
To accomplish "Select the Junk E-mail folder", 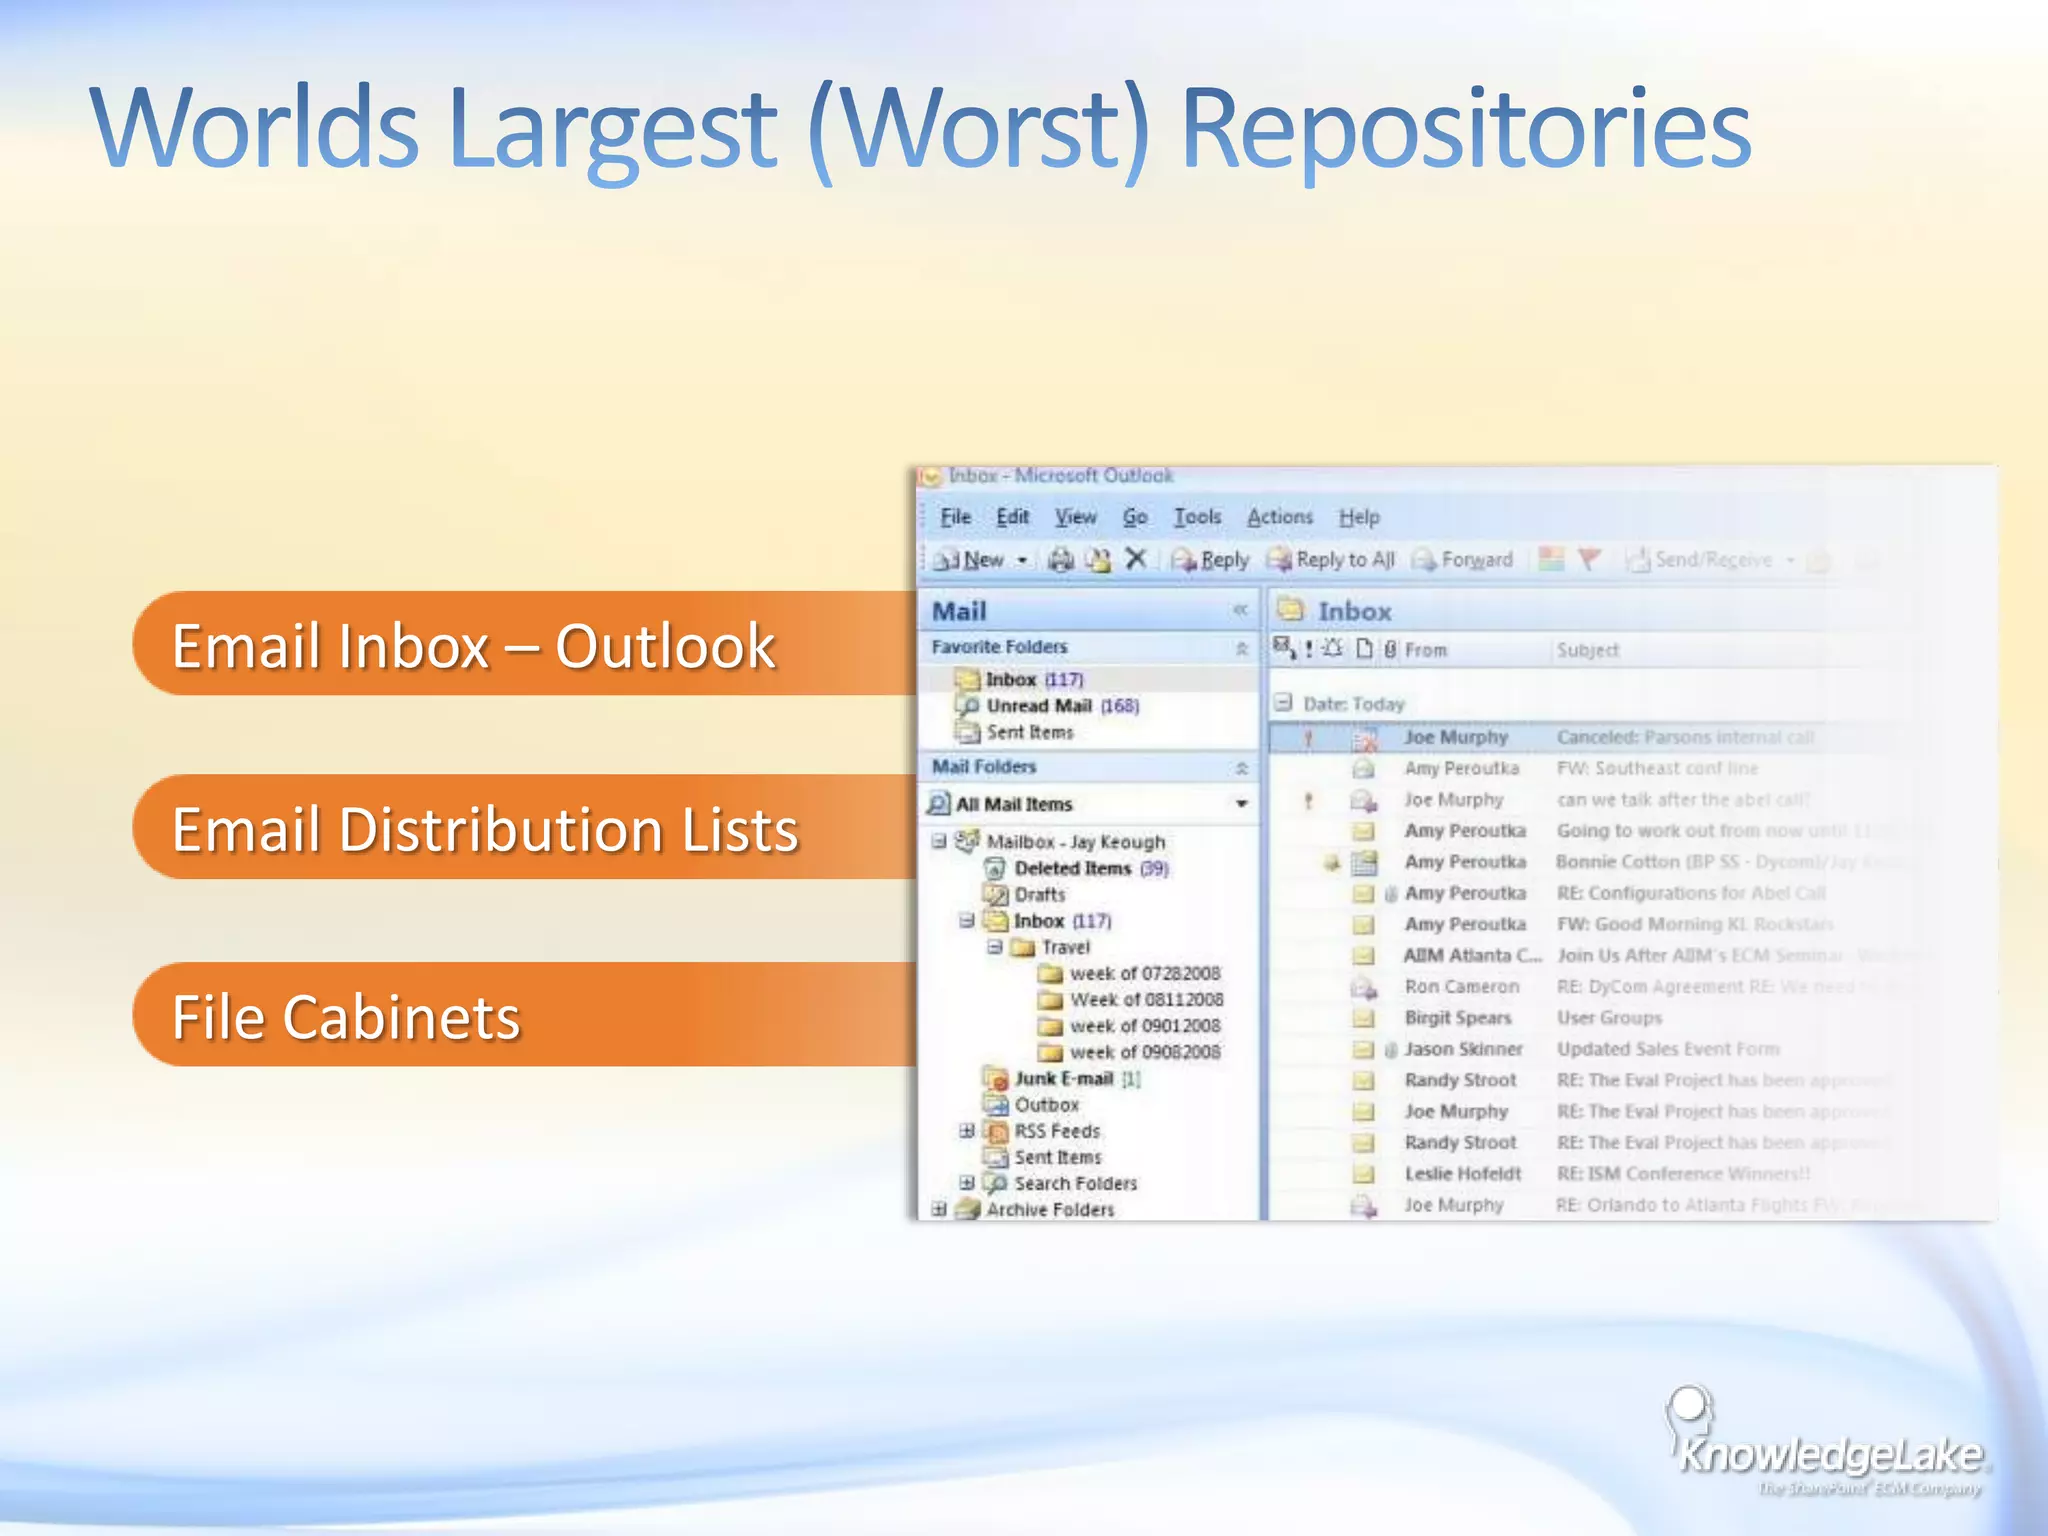I will [1063, 1079].
